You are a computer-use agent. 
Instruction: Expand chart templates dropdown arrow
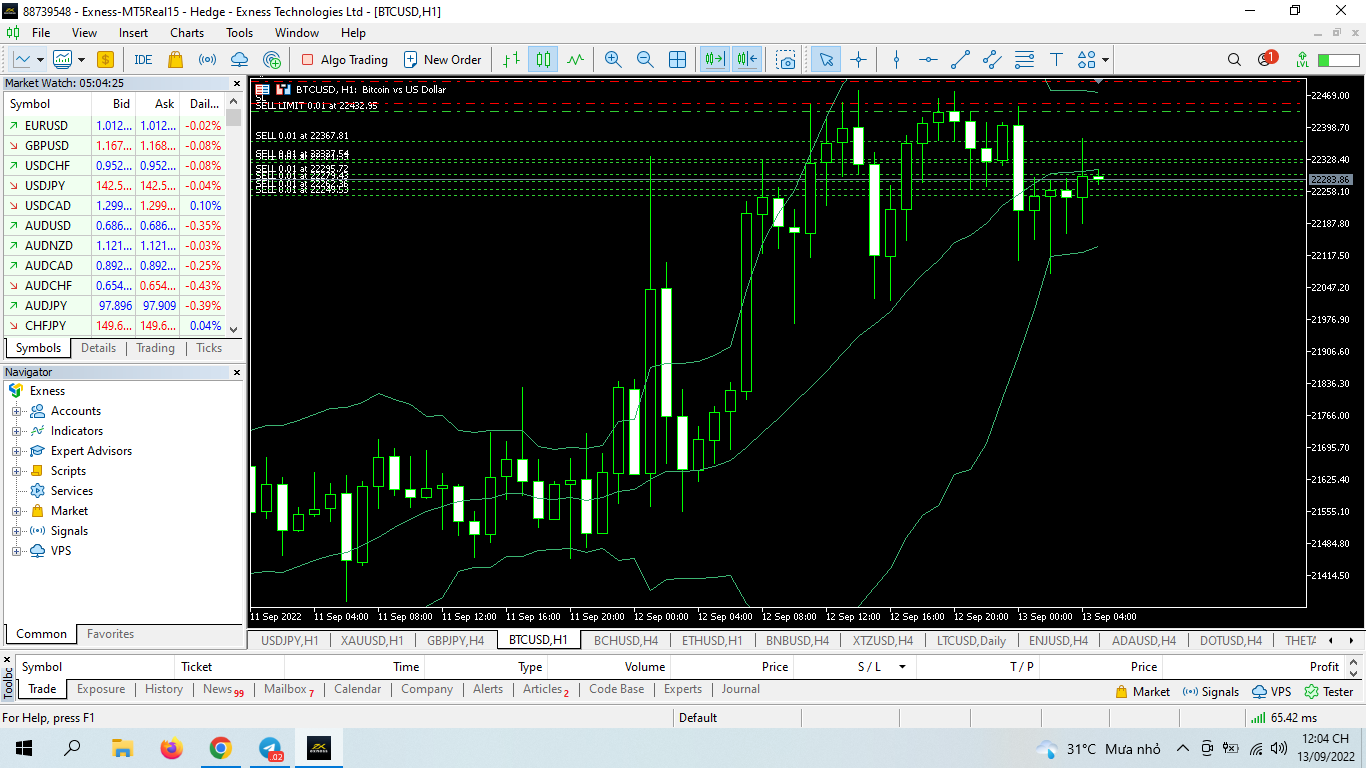coord(82,59)
